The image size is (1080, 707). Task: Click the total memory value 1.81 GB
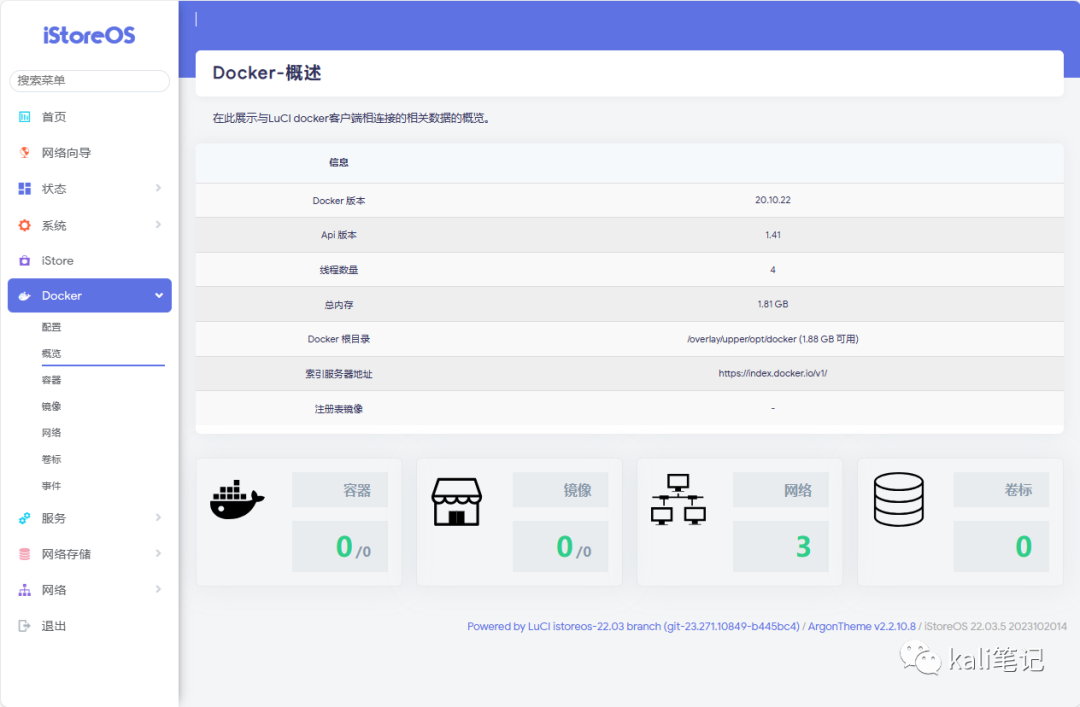pos(773,304)
